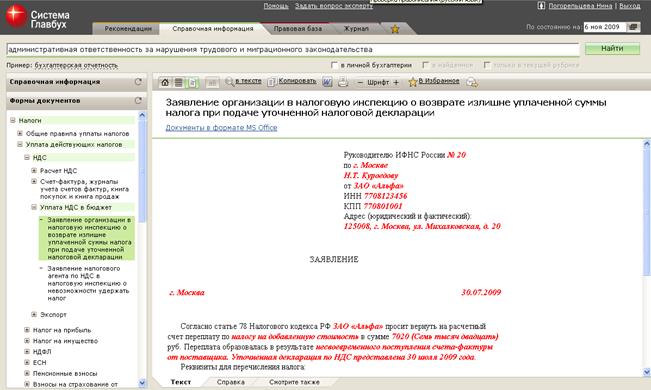Select the Текст bottom tab
This screenshot has width=651, height=390.
(181, 382)
